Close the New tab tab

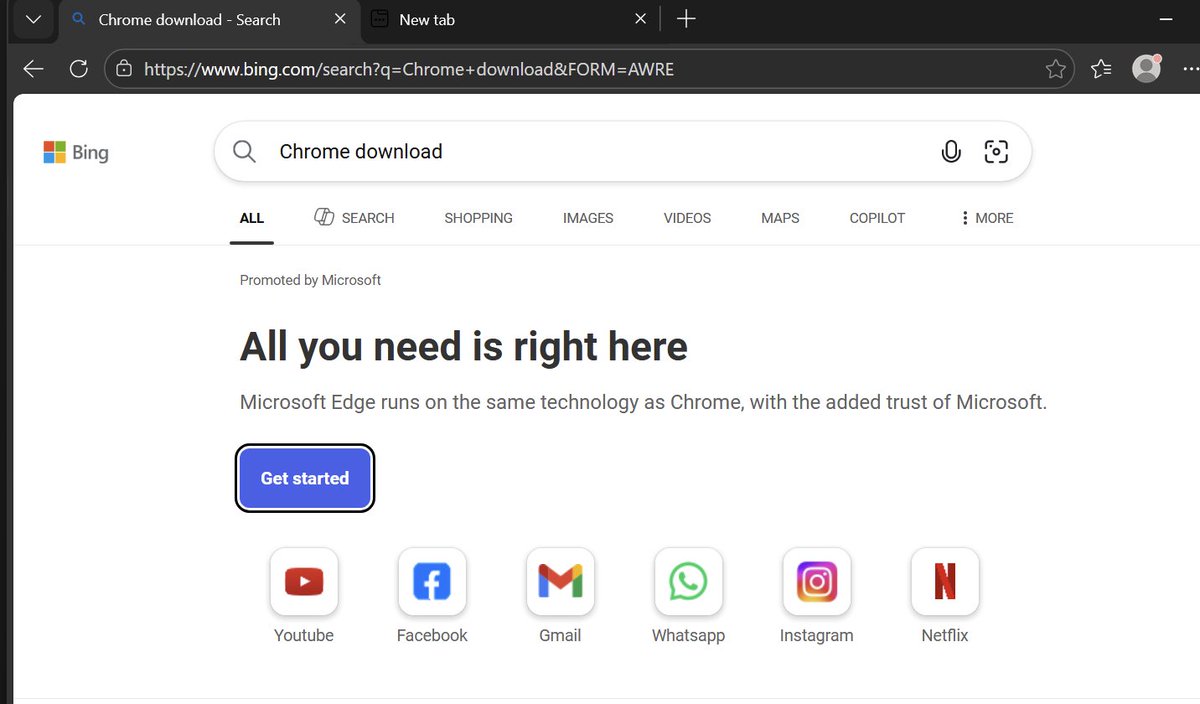pyautogui.click(x=641, y=19)
